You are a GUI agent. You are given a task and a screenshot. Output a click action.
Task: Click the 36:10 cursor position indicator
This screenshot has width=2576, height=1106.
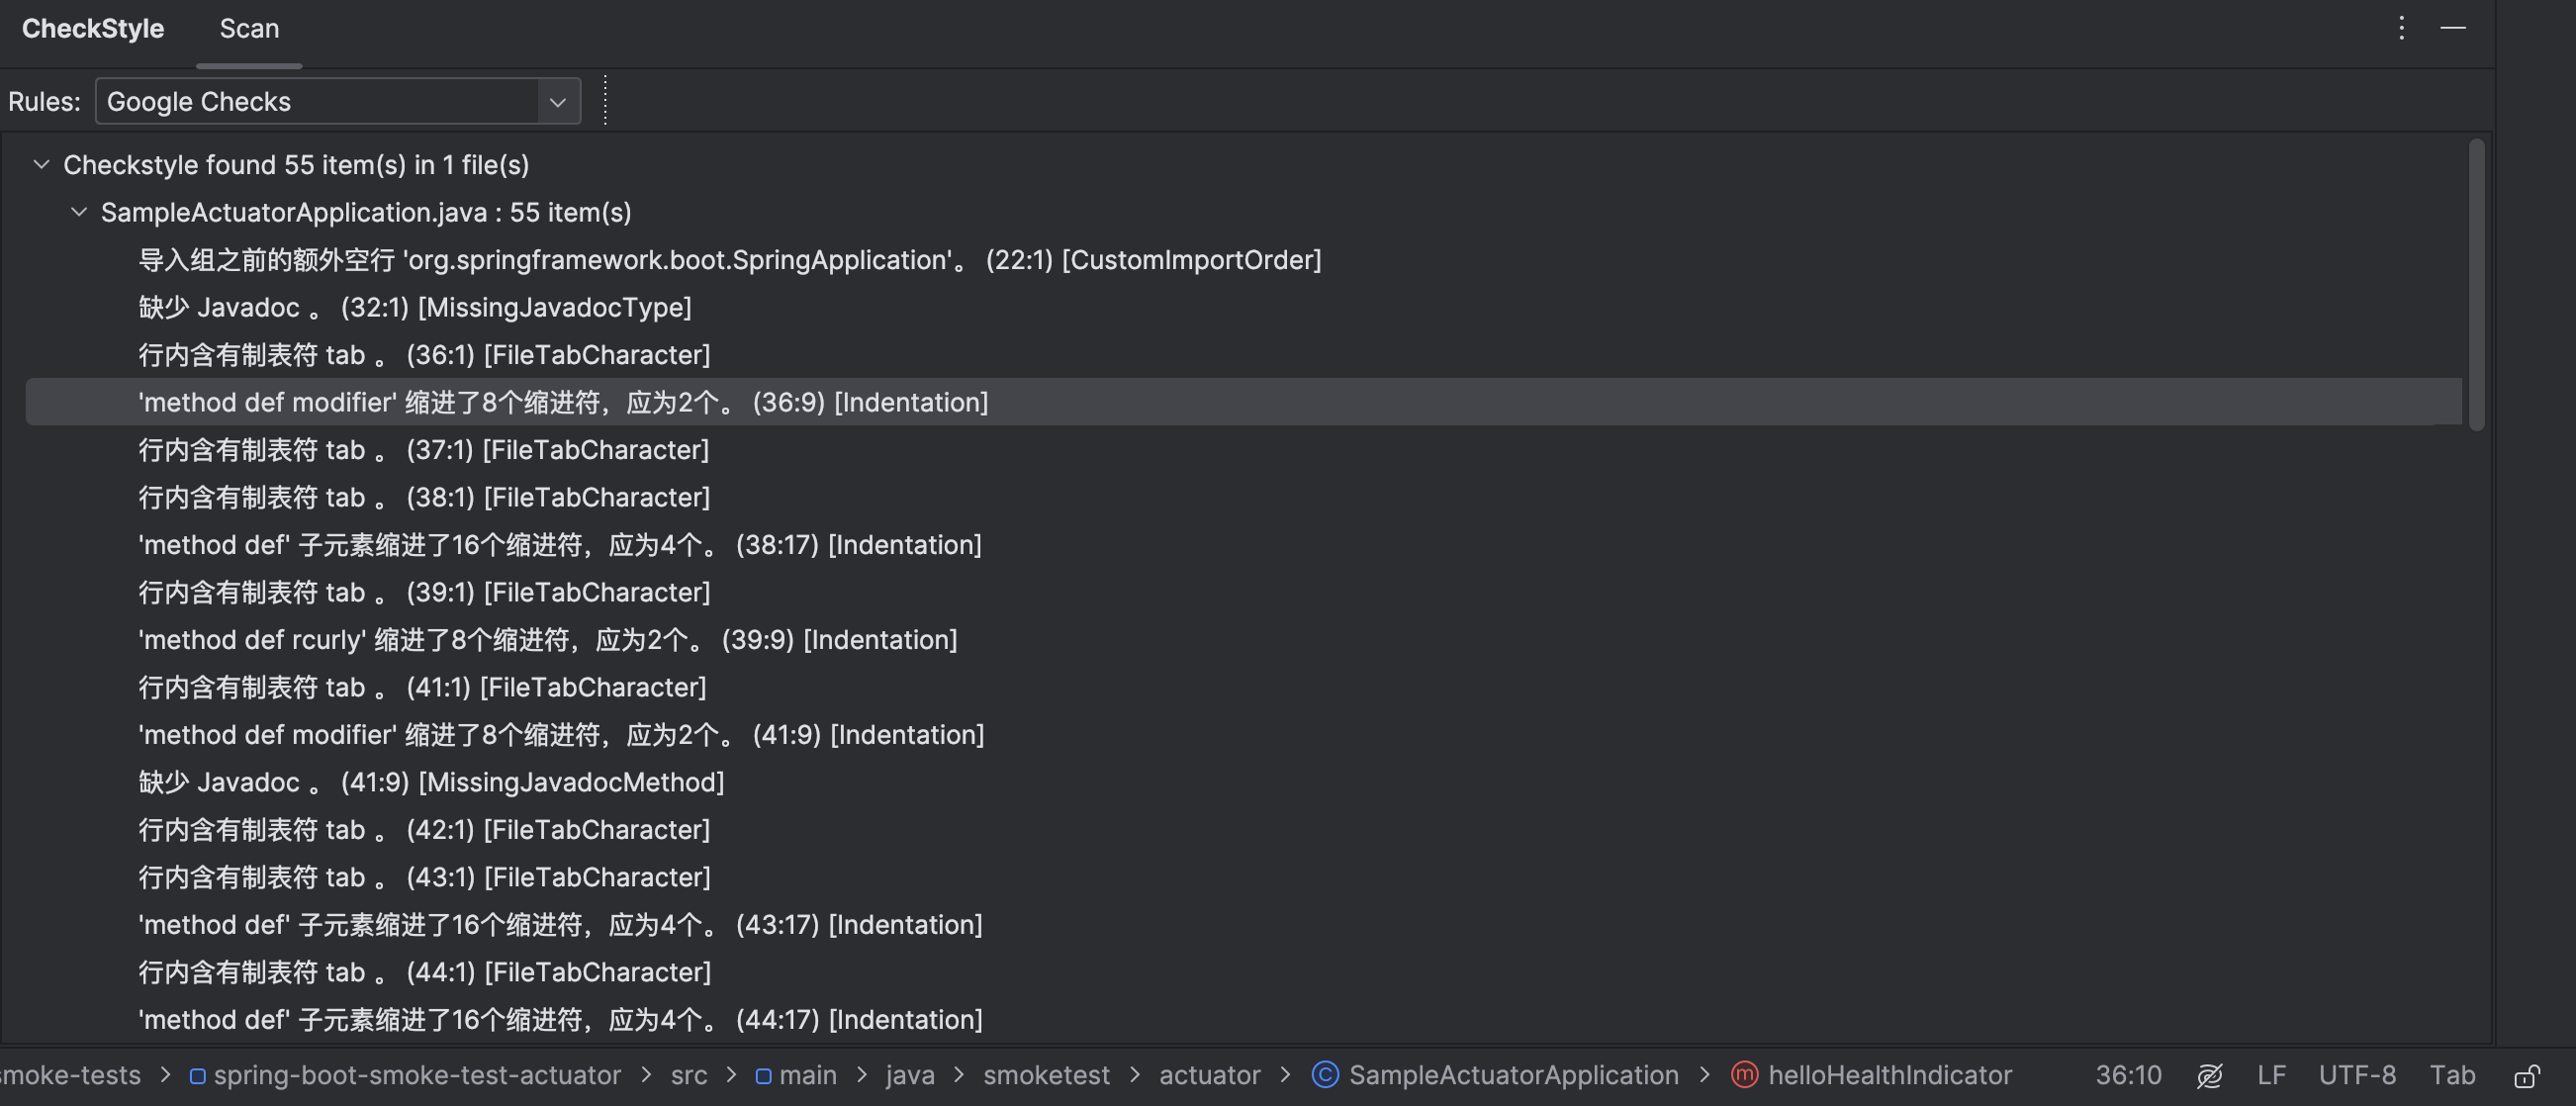tap(2128, 1075)
